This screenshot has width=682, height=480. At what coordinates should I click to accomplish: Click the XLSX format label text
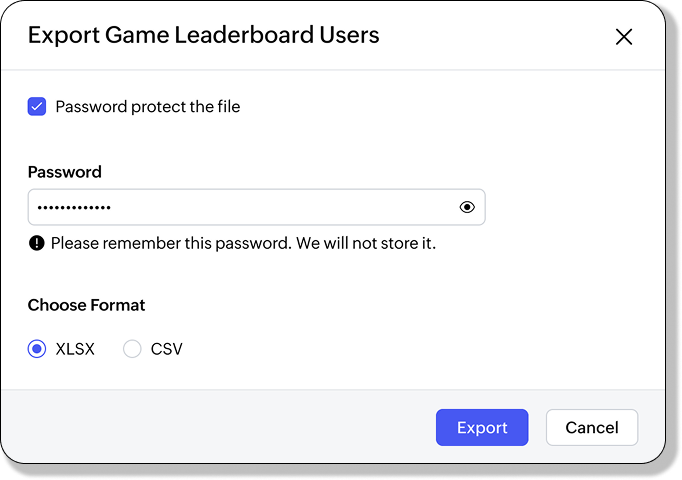point(75,349)
